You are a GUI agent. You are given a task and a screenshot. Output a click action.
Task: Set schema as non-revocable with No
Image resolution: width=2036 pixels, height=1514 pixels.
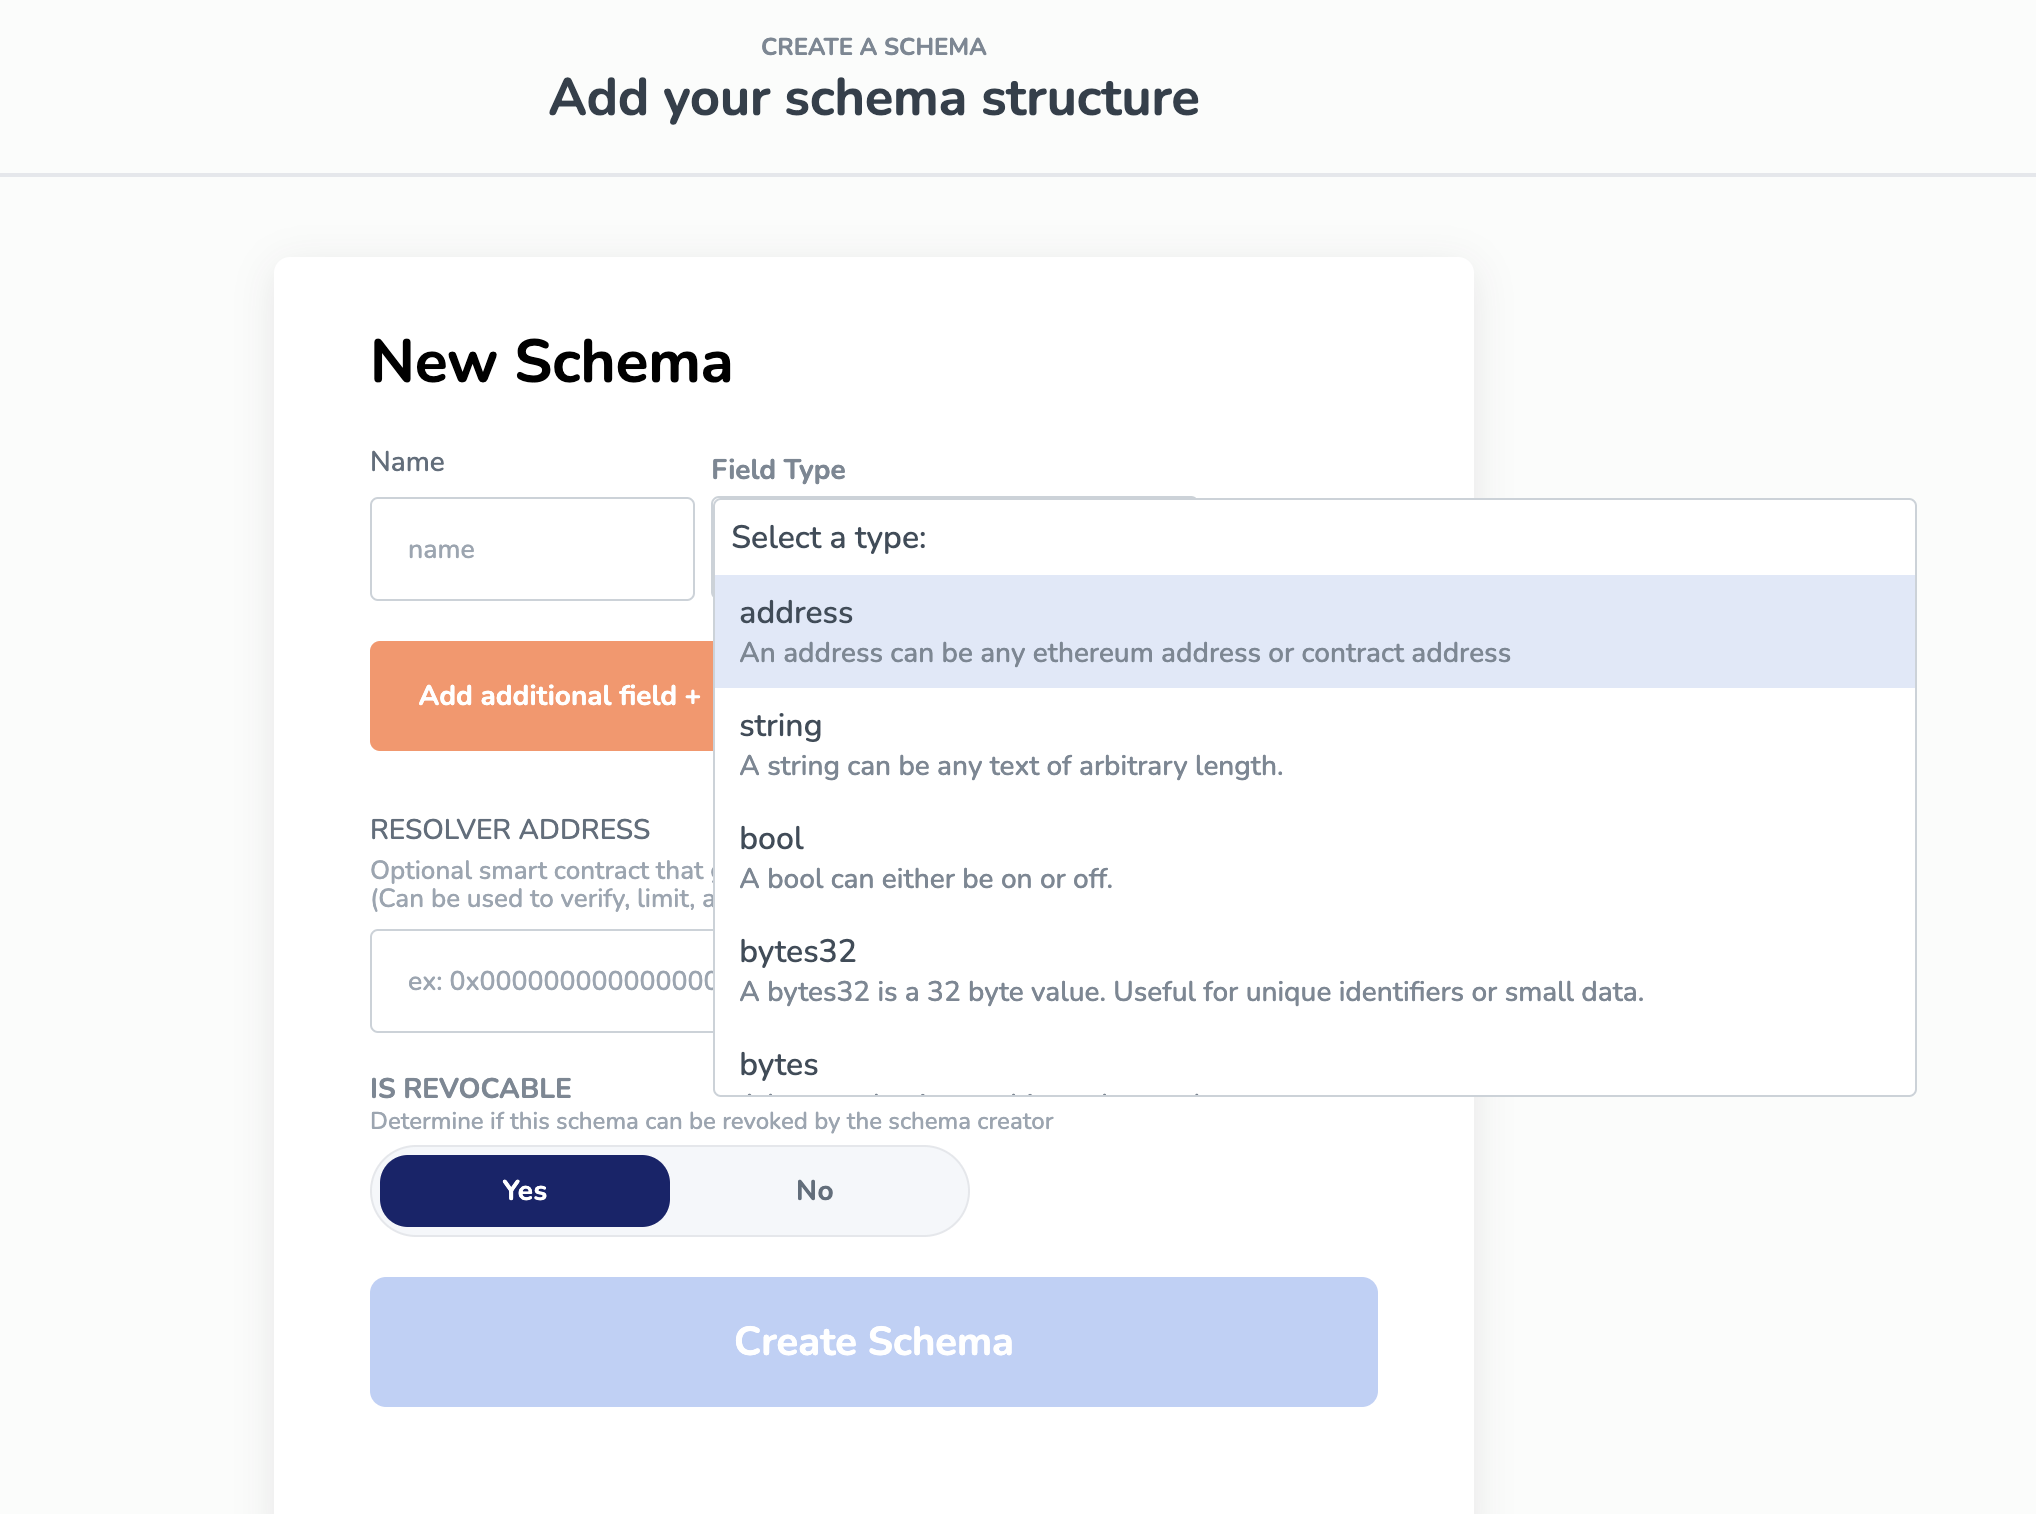815,1190
